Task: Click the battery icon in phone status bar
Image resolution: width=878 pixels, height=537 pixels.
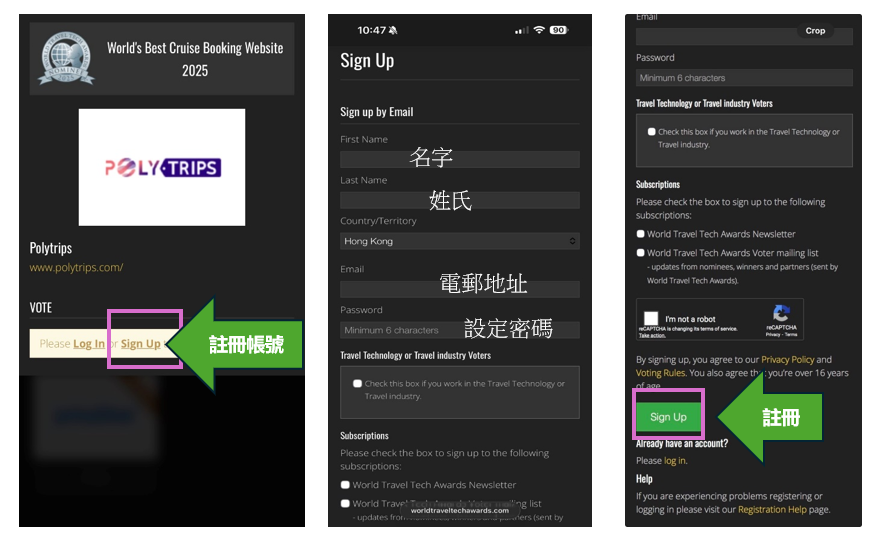Action: pos(558,30)
